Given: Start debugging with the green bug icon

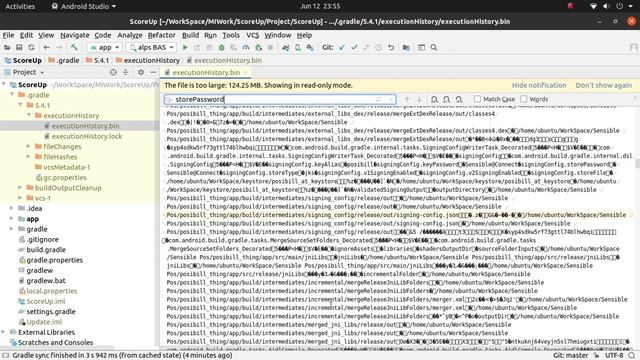Looking at the screenshot, I should click(222, 47).
